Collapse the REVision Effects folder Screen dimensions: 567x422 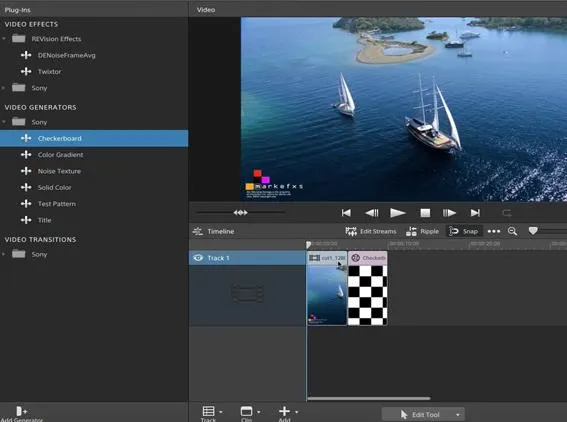[4, 38]
